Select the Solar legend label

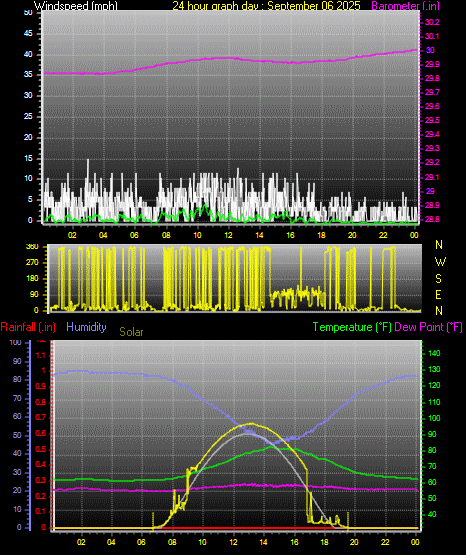point(131,332)
